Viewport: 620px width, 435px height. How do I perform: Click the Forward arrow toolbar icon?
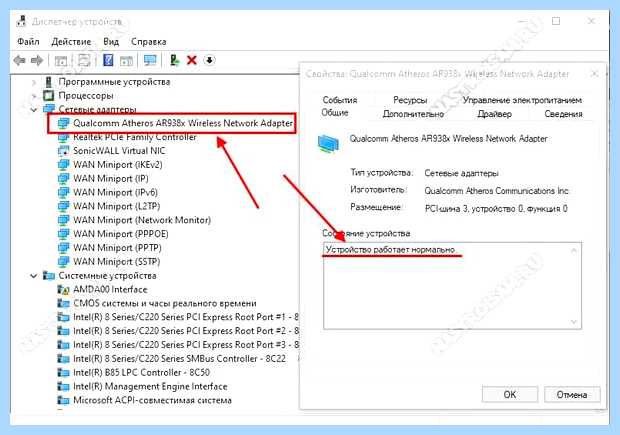click(37, 61)
